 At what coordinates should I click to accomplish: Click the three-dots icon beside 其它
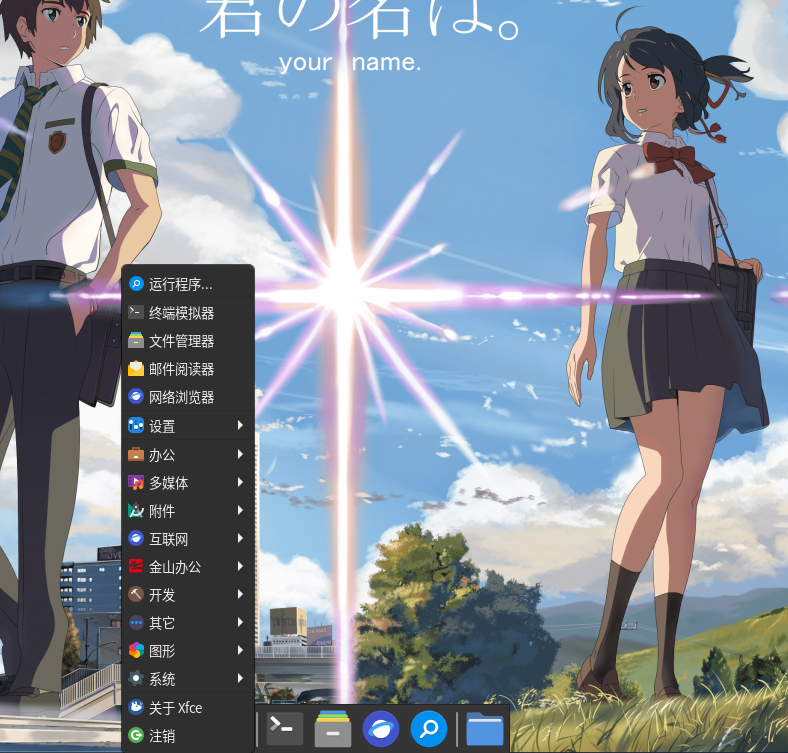point(136,623)
